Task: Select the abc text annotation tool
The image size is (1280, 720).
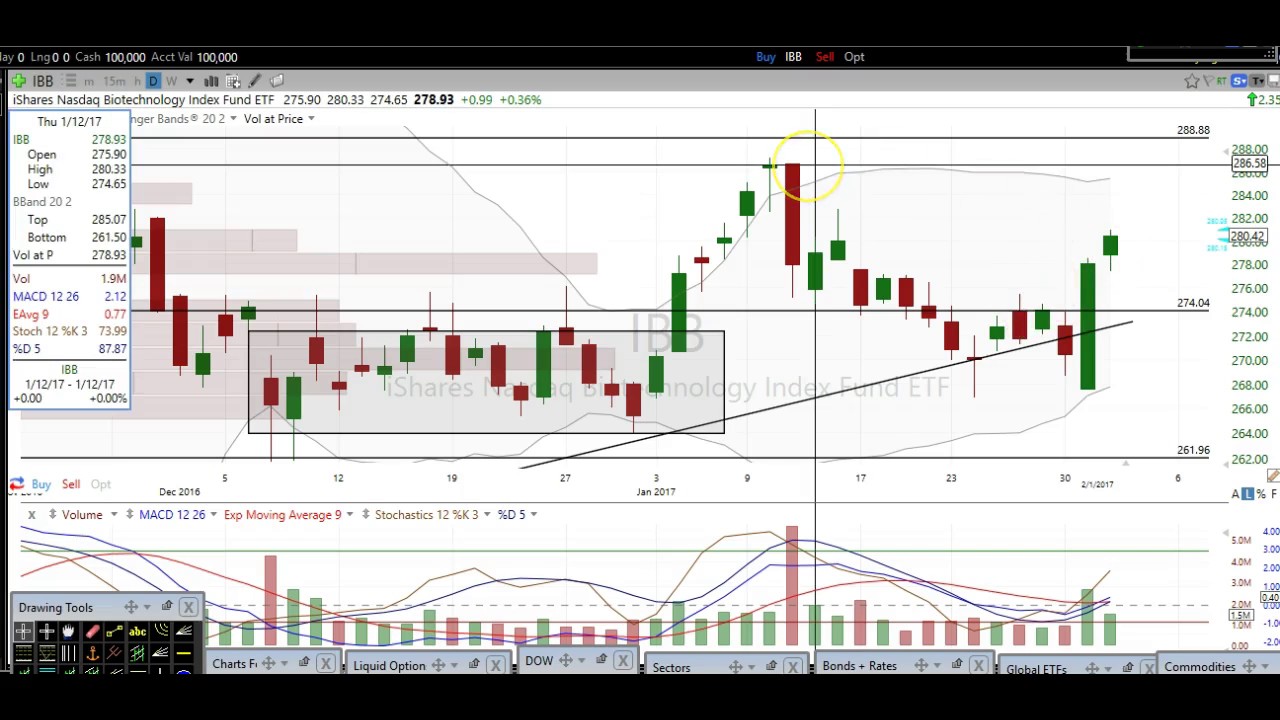Action: (x=137, y=631)
